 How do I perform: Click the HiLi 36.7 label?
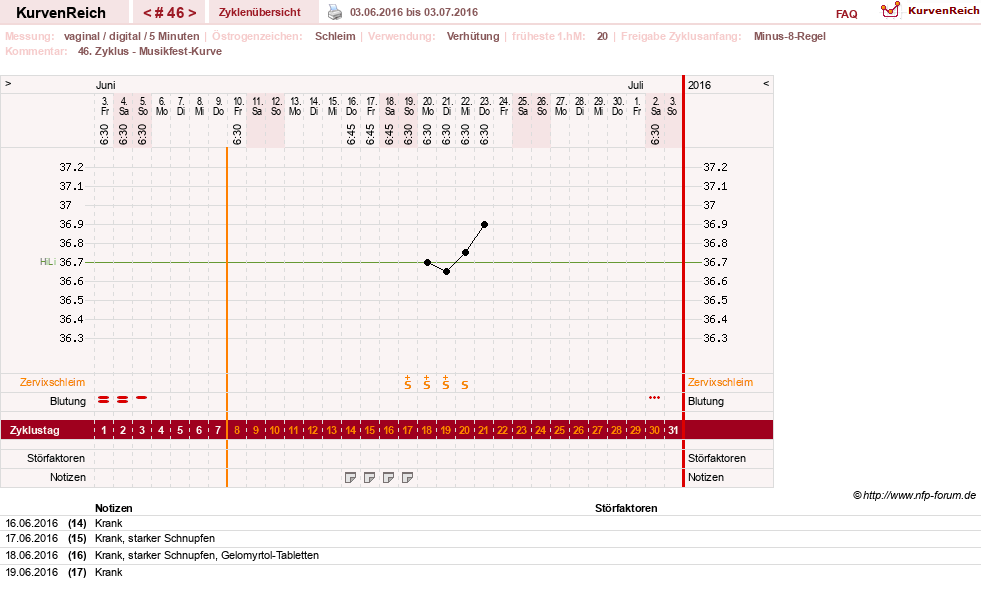pyautogui.click(x=61, y=262)
